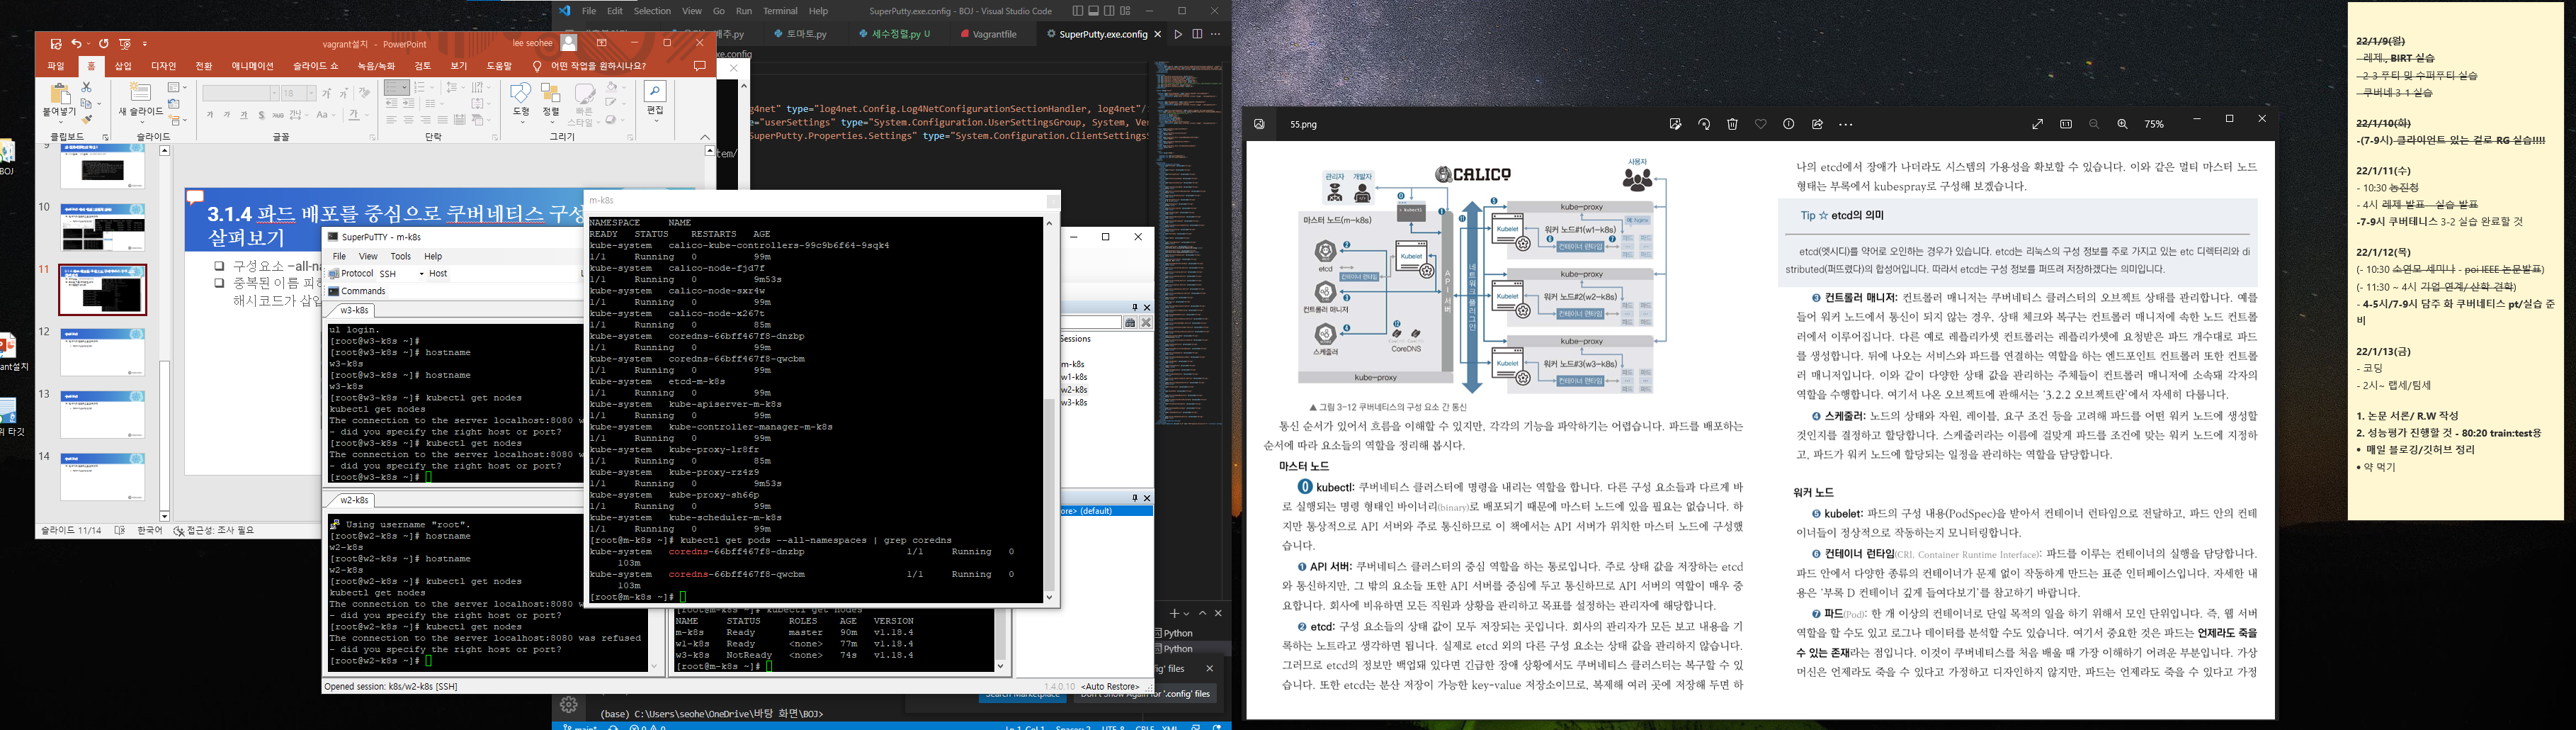Start slideshow from quick access toolbar

[124, 44]
